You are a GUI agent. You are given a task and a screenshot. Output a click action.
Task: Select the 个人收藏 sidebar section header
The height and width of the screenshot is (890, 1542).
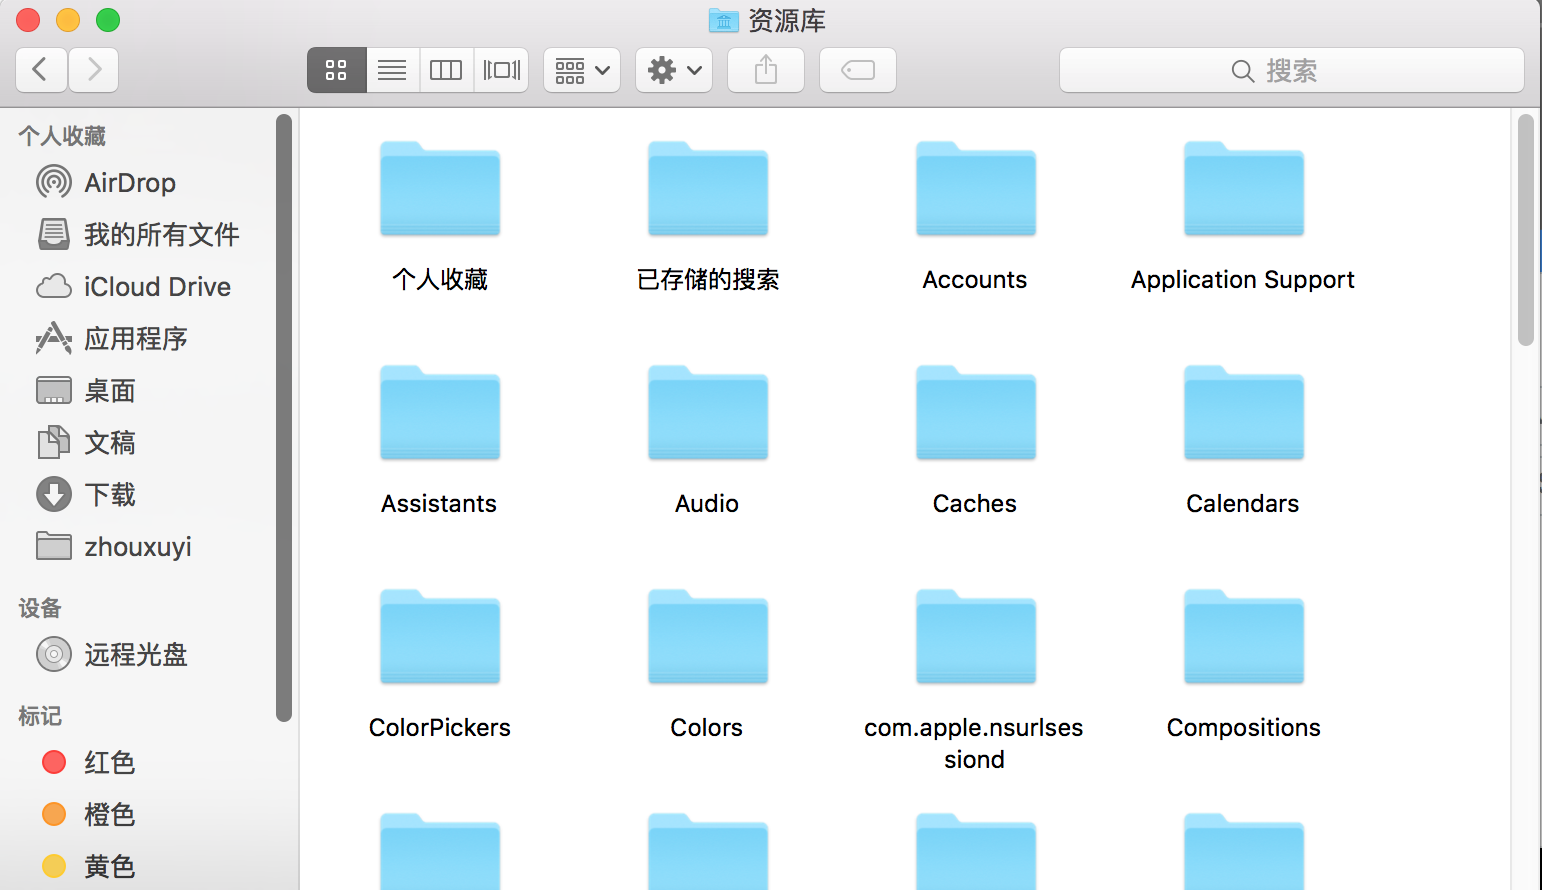point(62,135)
